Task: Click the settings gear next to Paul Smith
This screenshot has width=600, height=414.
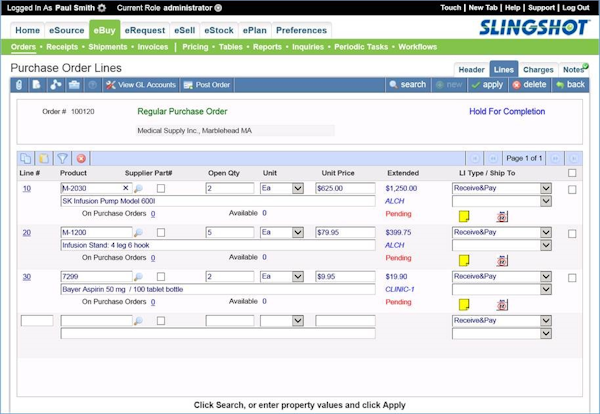Action: pos(102,8)
